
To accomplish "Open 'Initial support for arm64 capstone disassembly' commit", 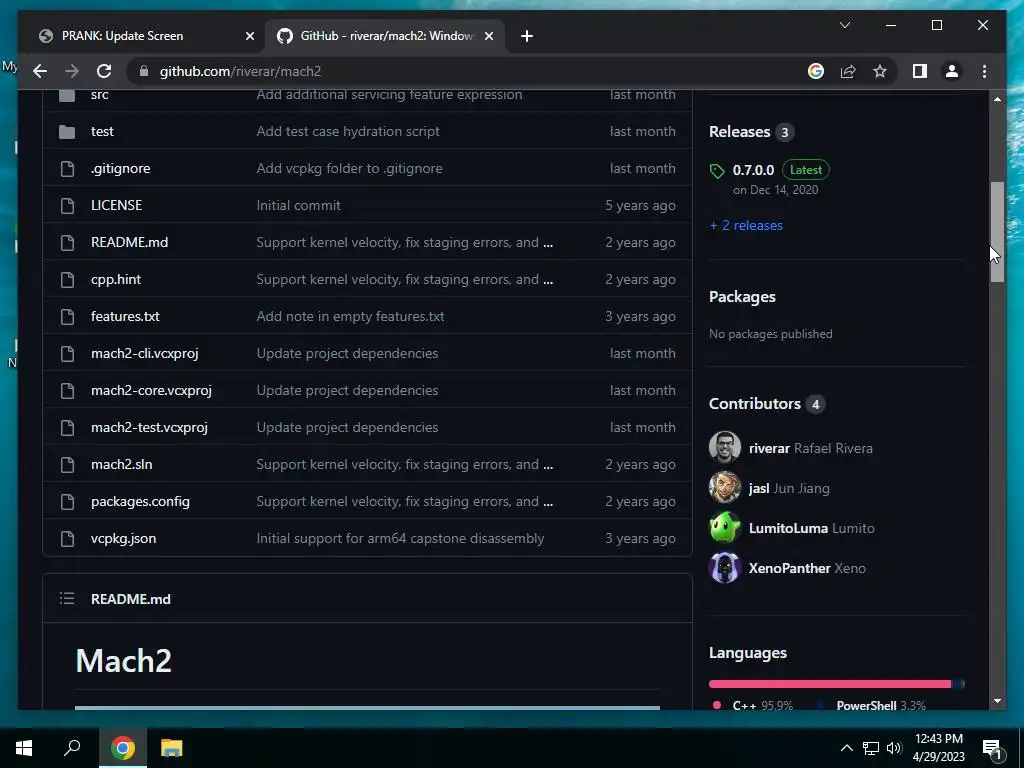I will 400,539.
